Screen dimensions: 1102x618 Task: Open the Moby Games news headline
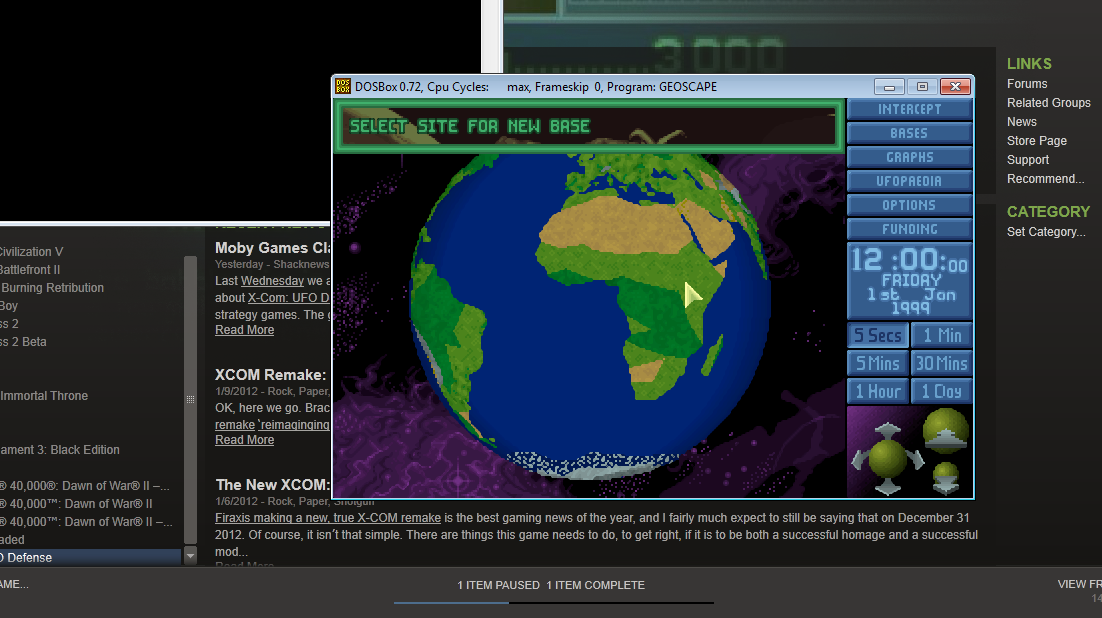tap(273, 247)
